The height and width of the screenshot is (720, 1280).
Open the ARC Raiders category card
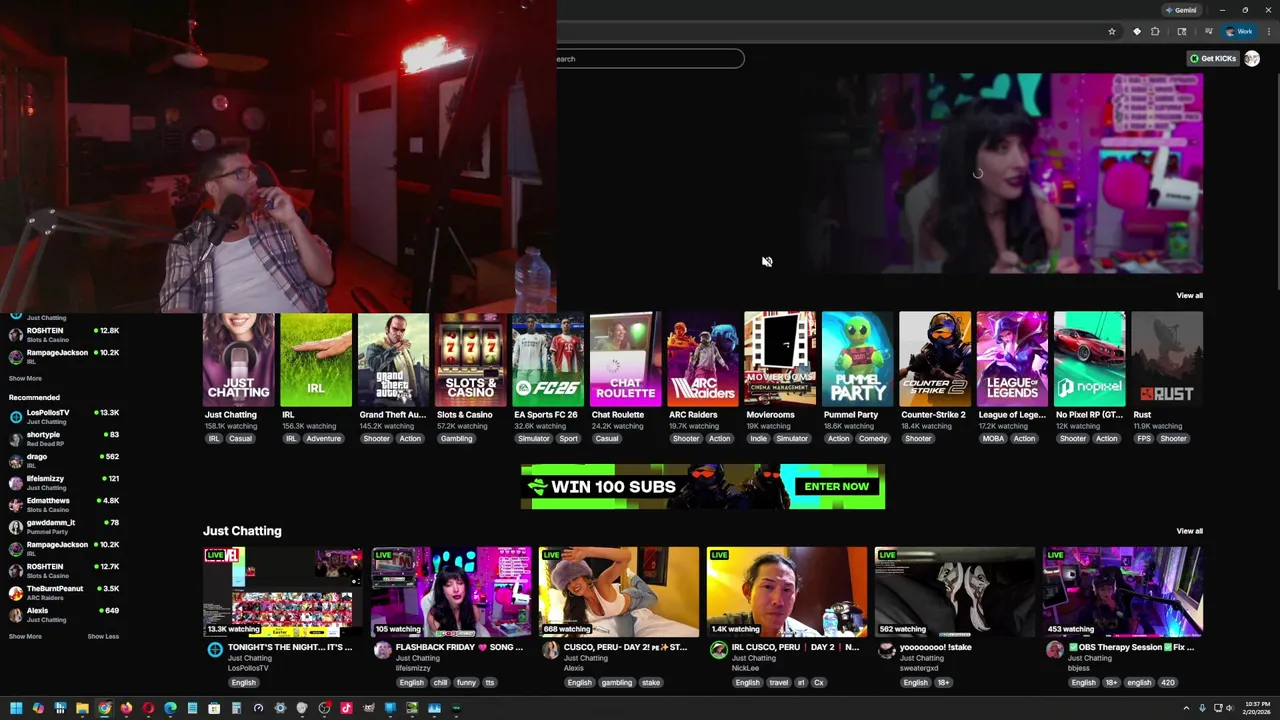click(x=703, y=360)
